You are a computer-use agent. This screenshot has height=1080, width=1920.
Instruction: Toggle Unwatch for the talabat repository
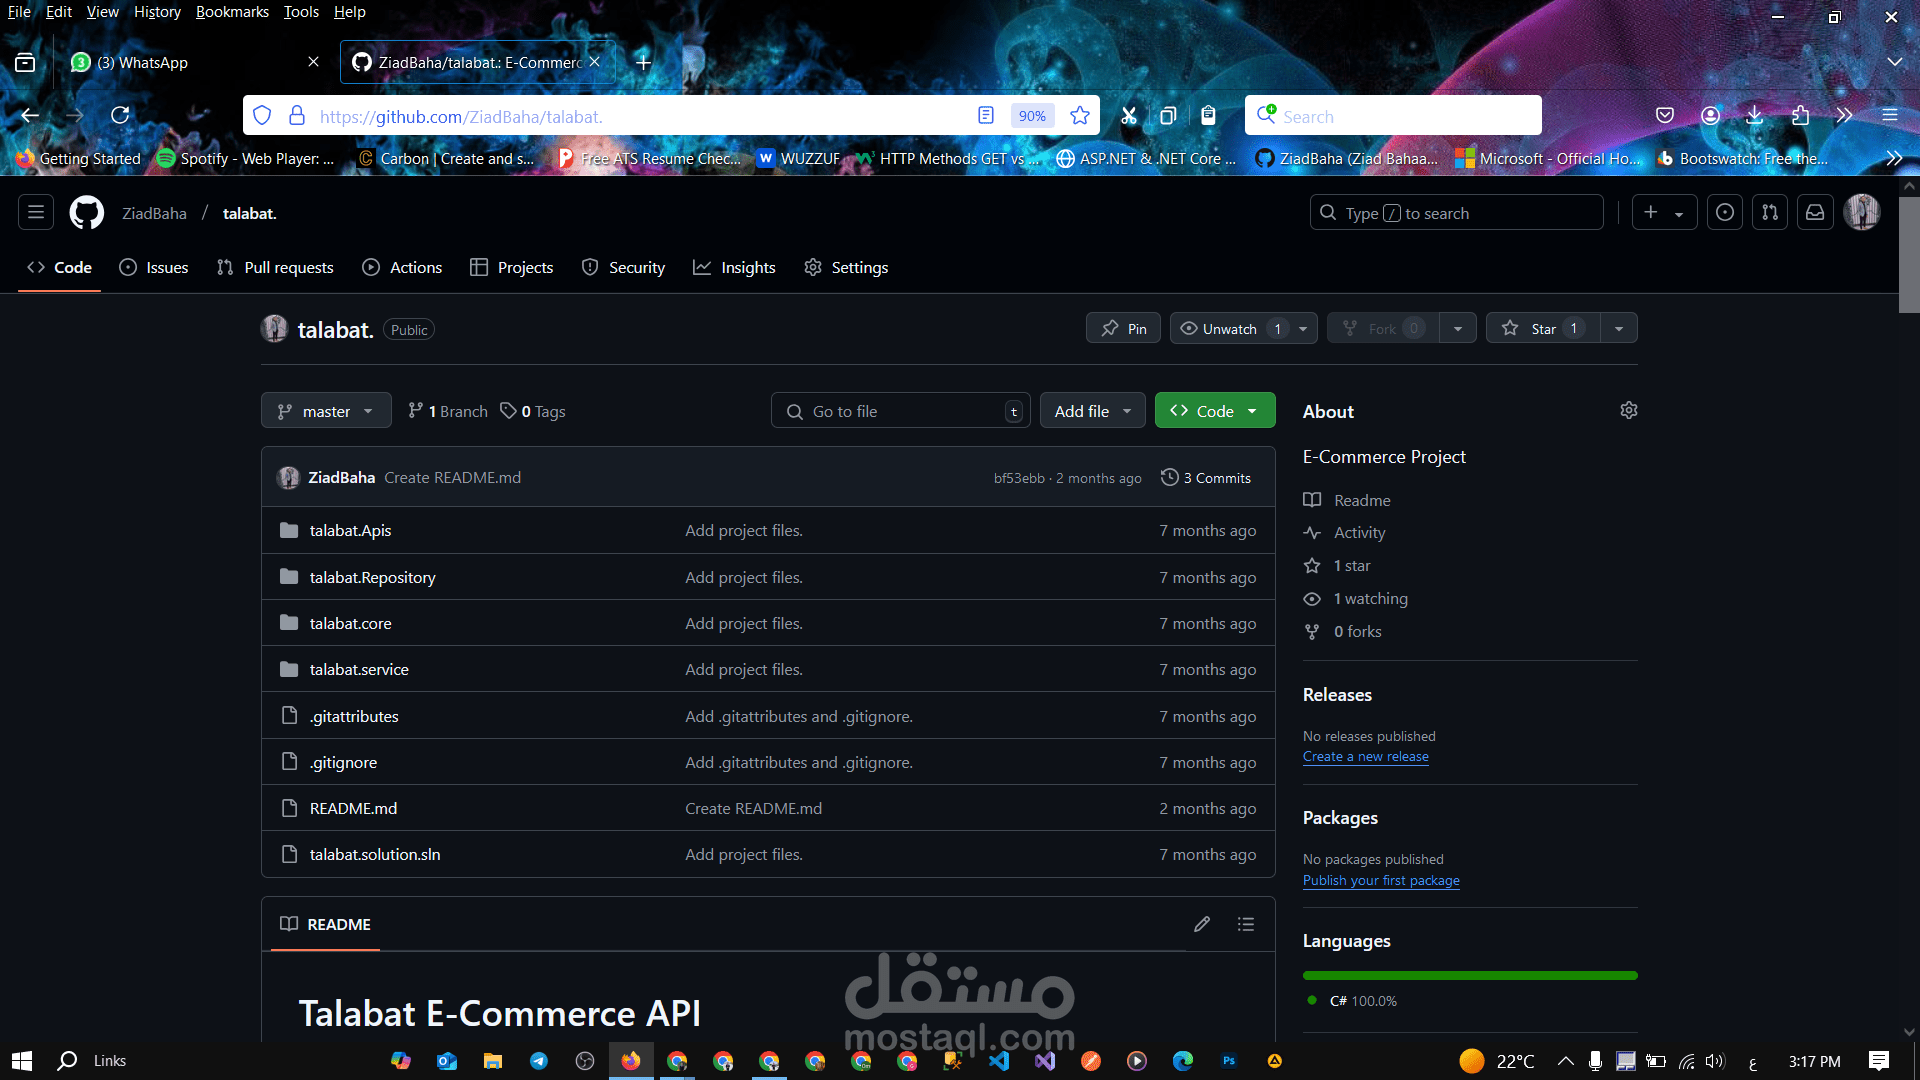coord(1230,329)
